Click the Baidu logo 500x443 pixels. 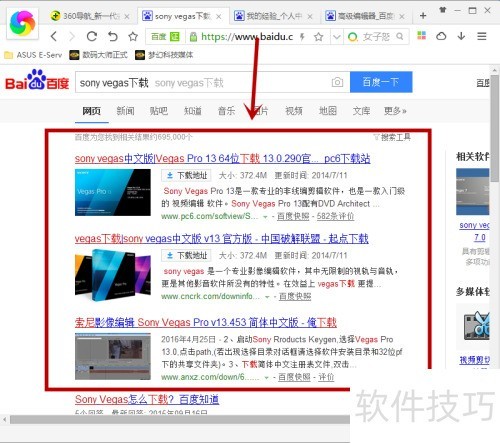(37, 80)
